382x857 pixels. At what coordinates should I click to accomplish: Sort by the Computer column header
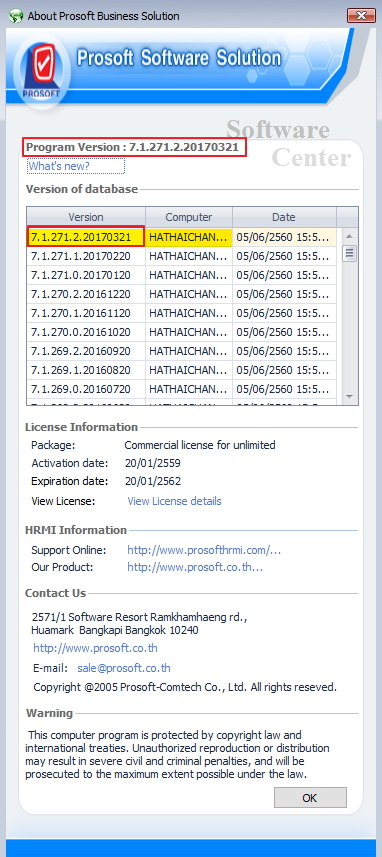(x=189, y=217)
